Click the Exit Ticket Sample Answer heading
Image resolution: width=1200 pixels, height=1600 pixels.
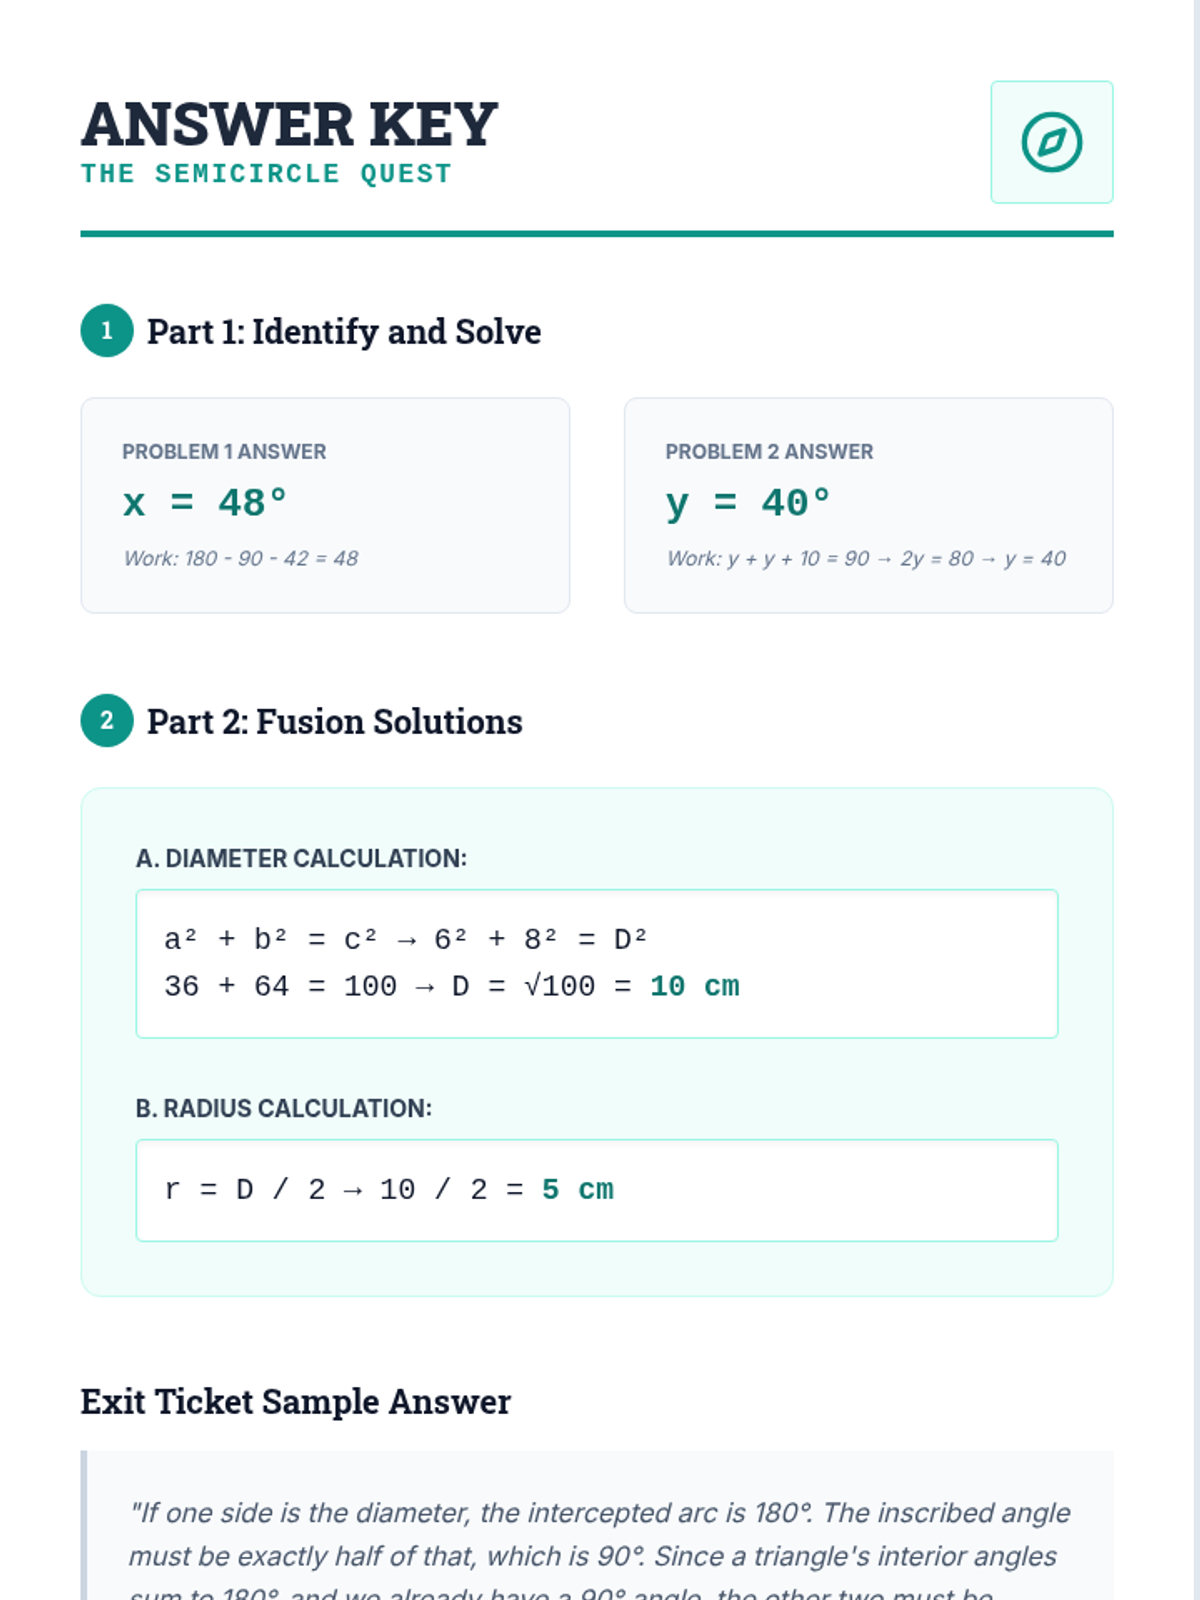point(296,1402)
